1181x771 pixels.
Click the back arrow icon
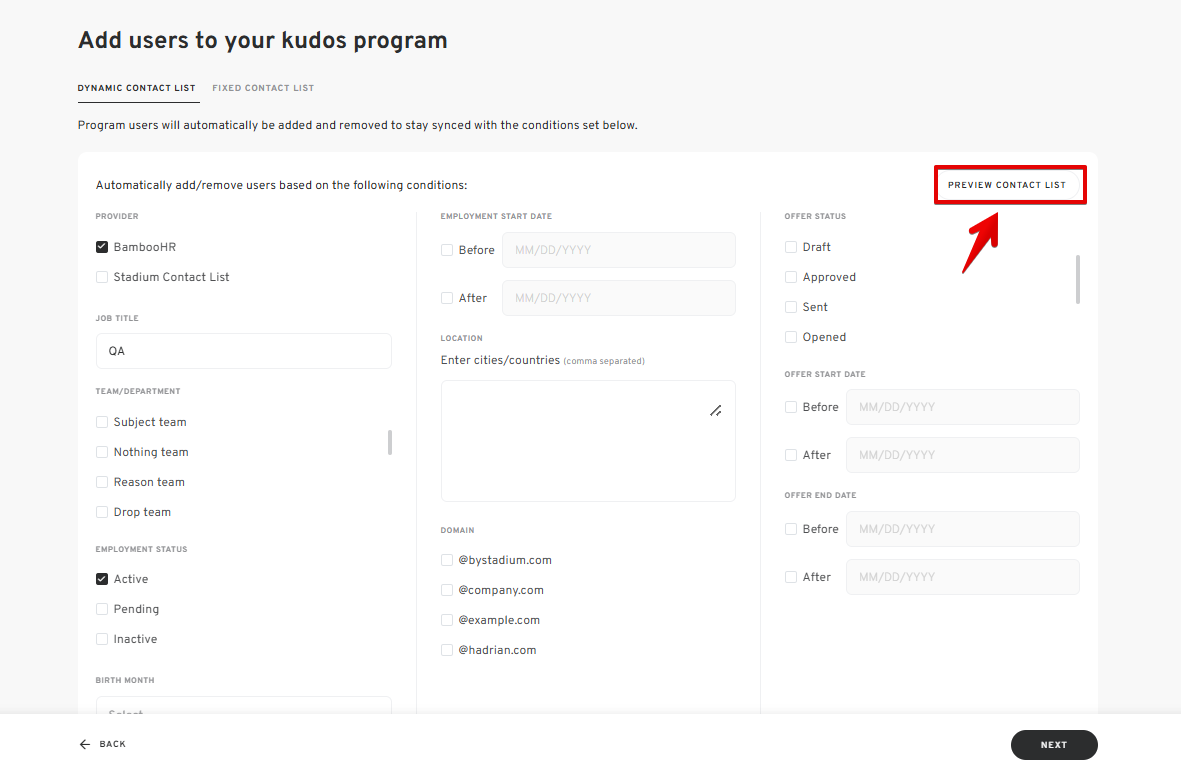85,744
